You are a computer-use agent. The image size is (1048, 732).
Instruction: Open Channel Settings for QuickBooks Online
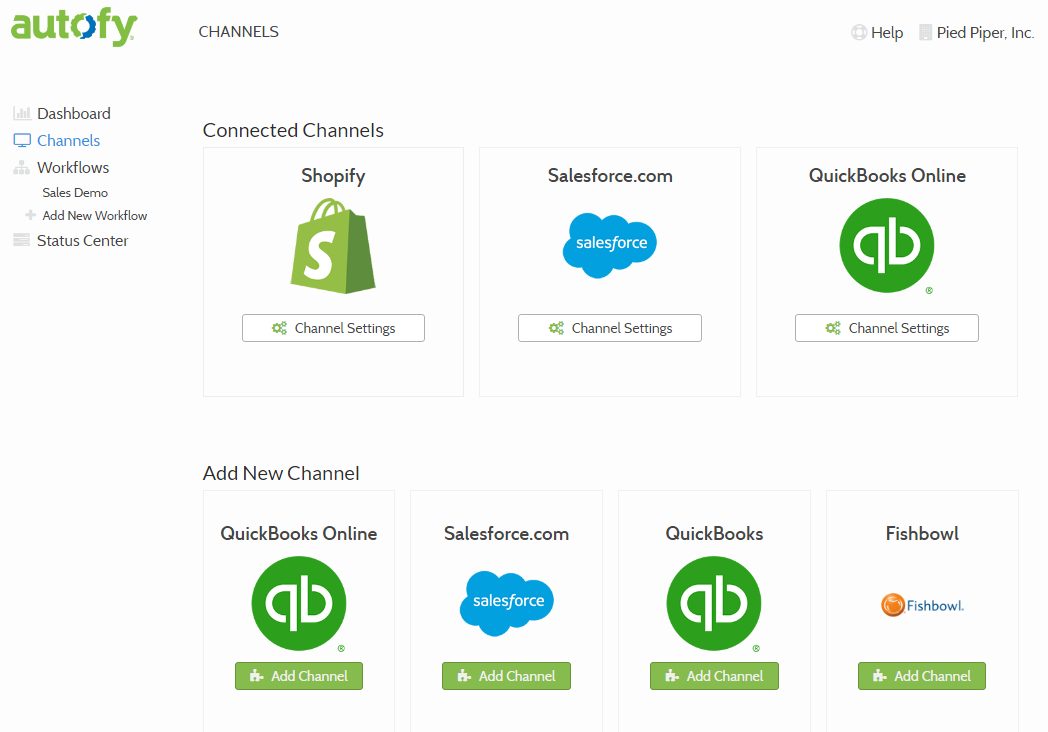coord(886,328)
